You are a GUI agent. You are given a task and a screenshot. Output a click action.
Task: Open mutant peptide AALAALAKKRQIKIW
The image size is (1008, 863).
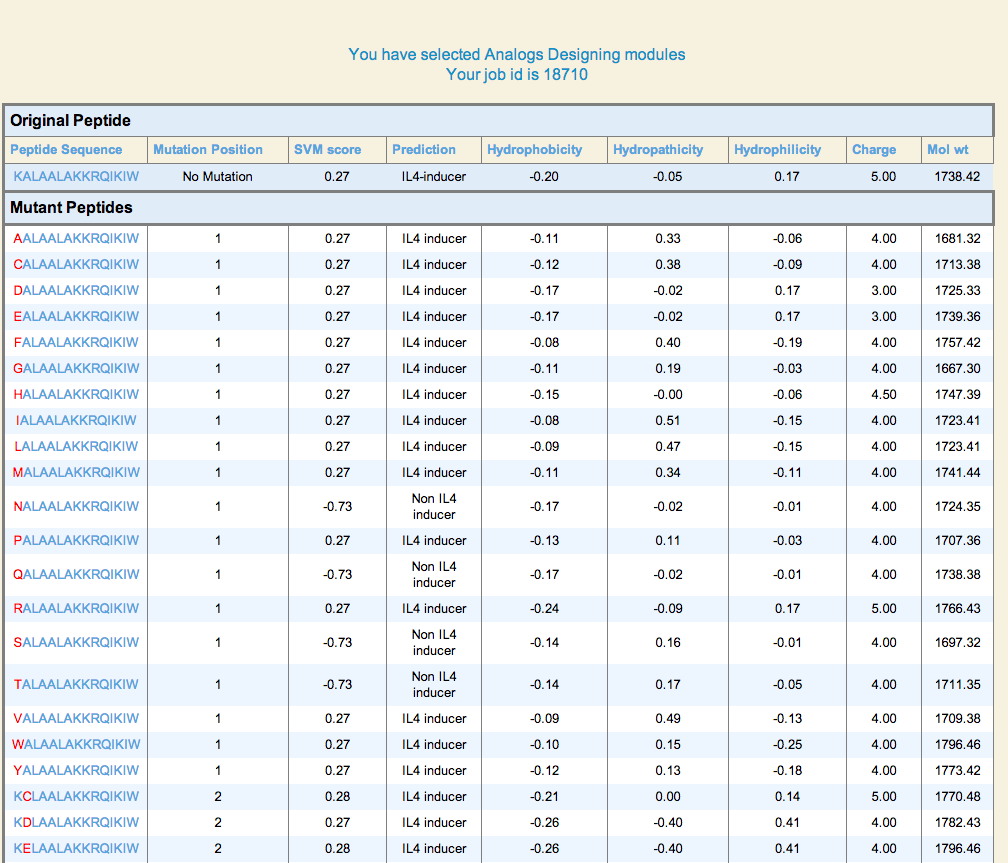[x=76, y=239]
